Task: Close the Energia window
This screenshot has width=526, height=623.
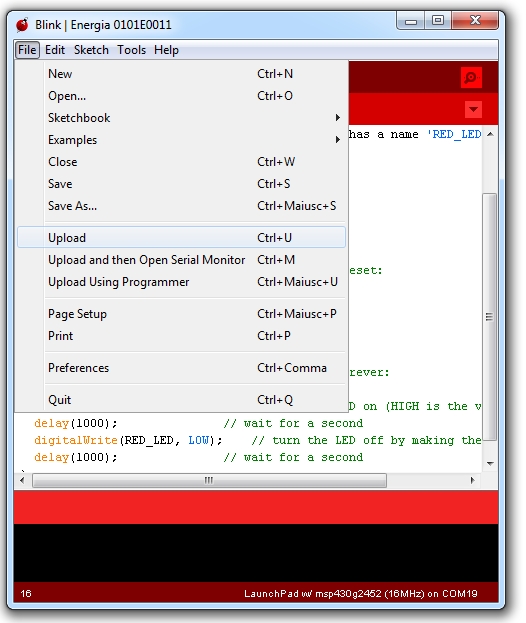Action: [475, 21]
